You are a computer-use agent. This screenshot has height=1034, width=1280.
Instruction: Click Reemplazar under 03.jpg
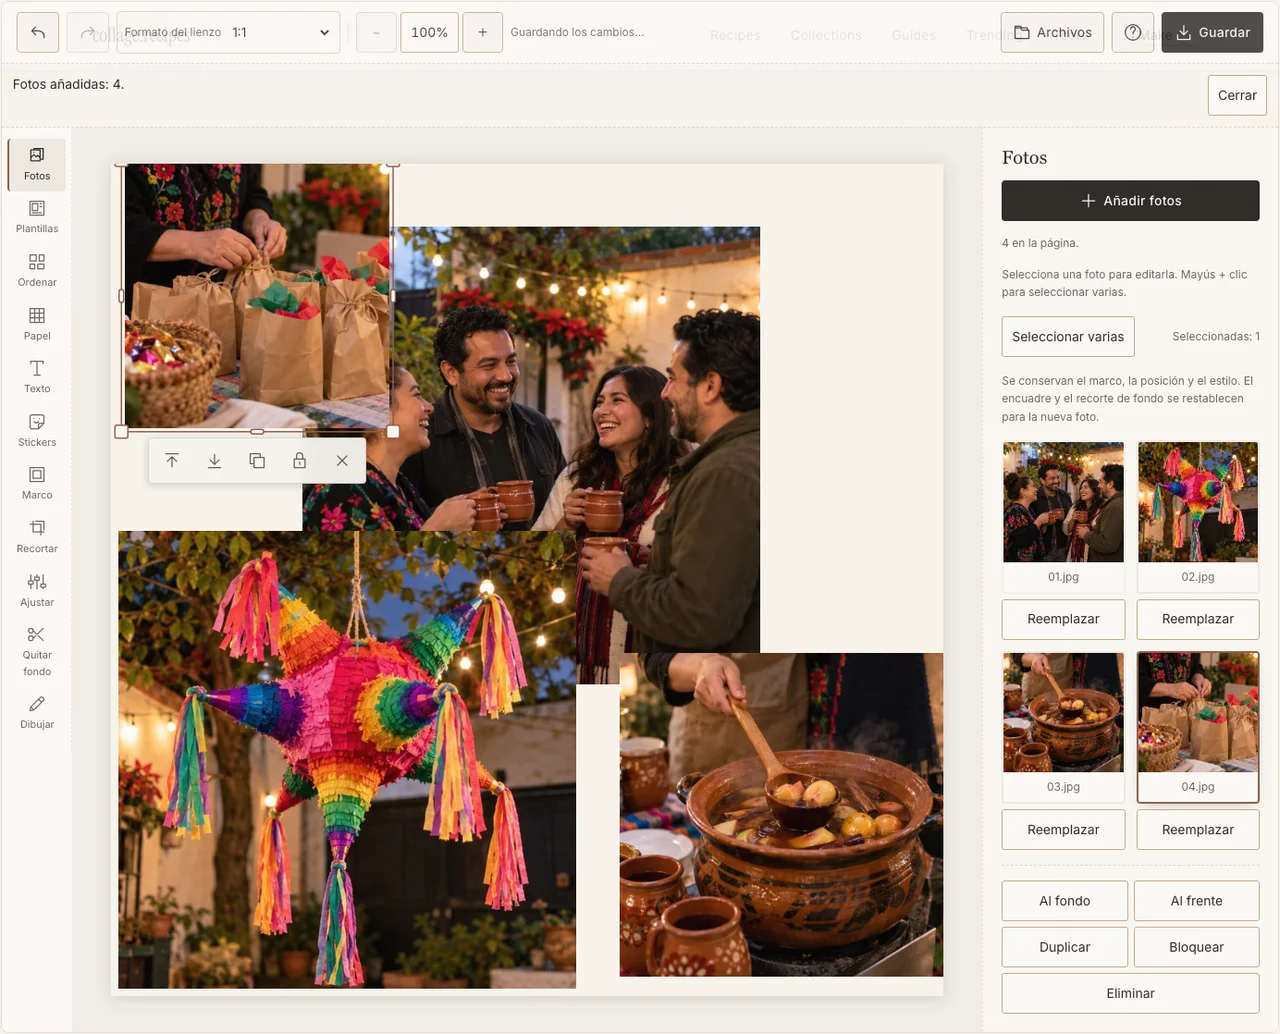1063,829
